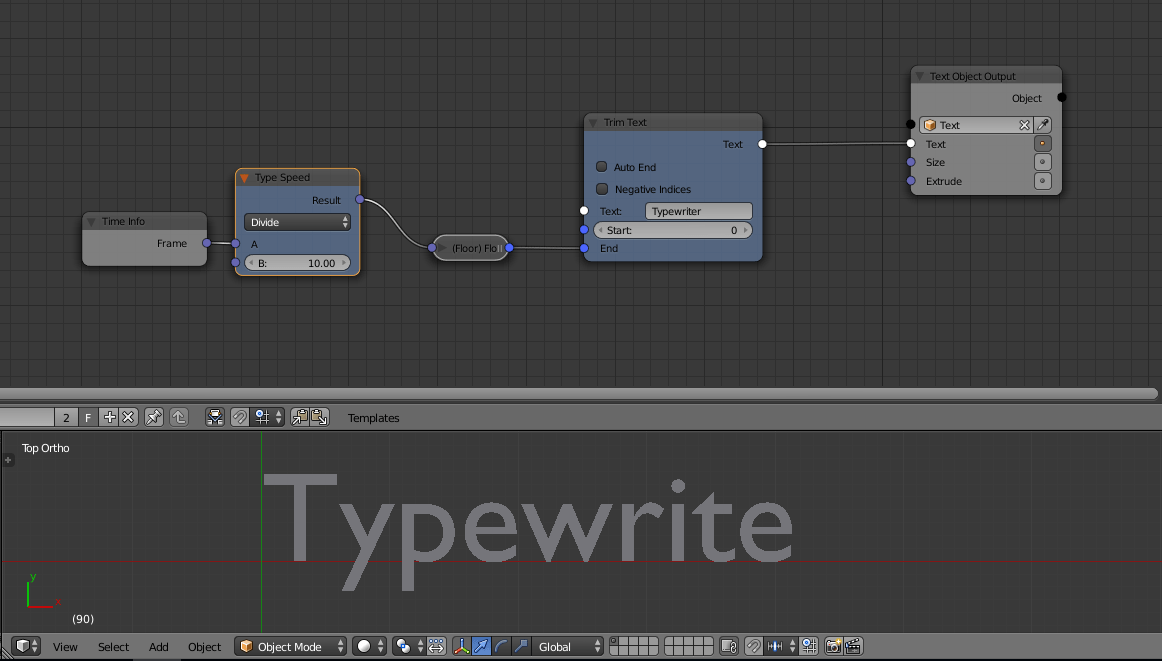Enable Negative Indices in the Trim Text node

tap(601, 189)
